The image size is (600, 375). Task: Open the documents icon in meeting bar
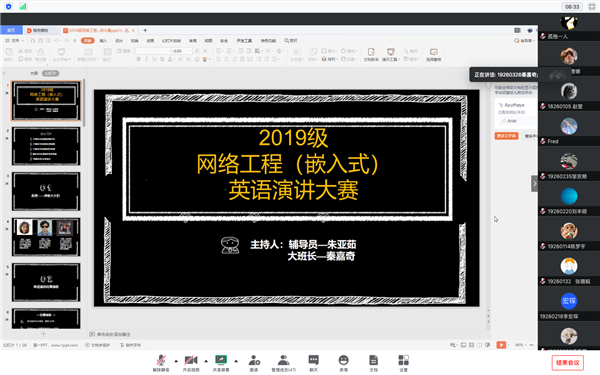point(373,360)
